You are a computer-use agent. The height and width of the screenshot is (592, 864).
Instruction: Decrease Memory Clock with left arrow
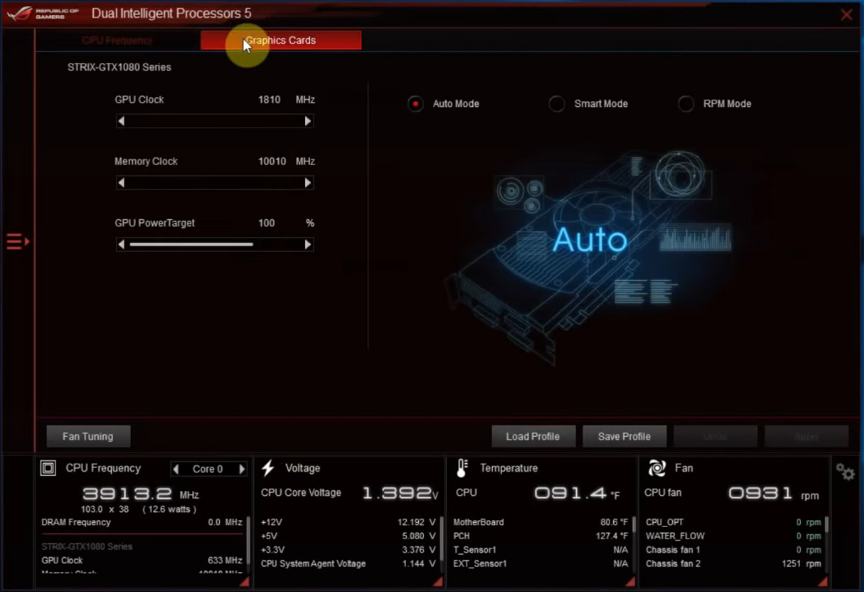tap(121, 183)
